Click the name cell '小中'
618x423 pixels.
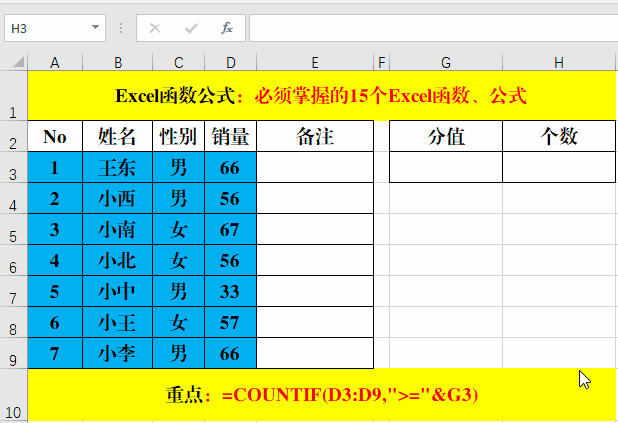[x=117, y=291]
